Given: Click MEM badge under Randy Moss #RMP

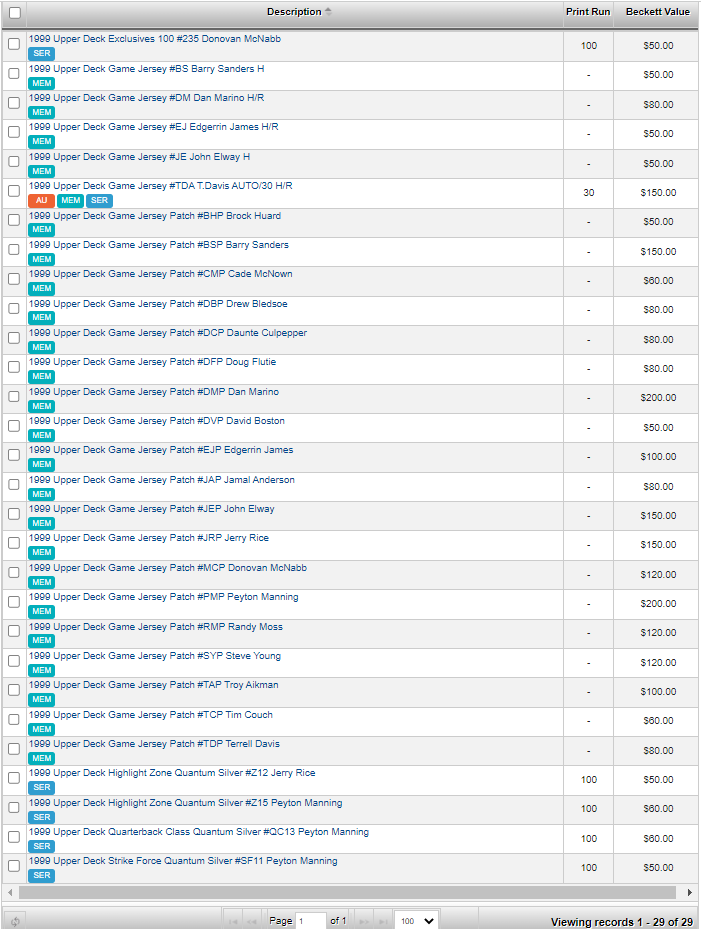Looking at the screenshot, I should [41, 640].
